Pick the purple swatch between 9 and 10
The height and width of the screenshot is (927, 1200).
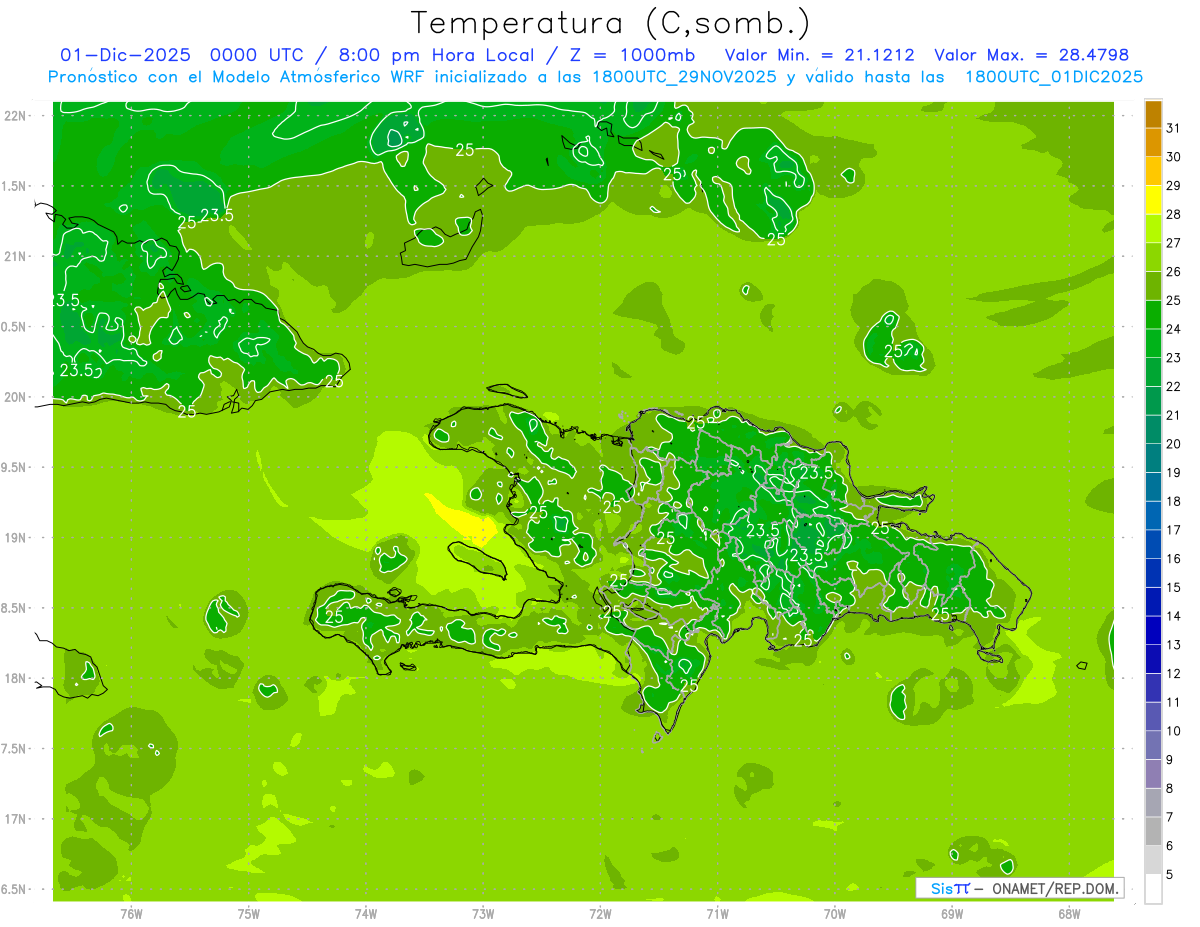tap(1153, 746)
